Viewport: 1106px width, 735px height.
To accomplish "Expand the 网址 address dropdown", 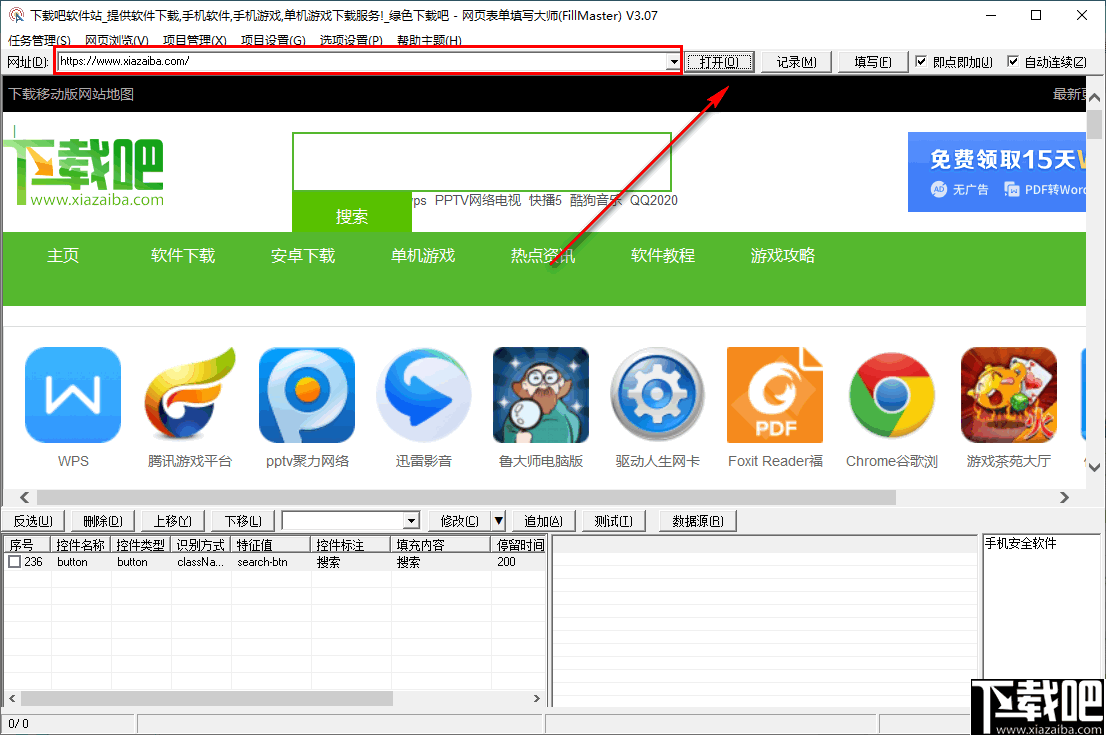I will click(x=674, y=62).
